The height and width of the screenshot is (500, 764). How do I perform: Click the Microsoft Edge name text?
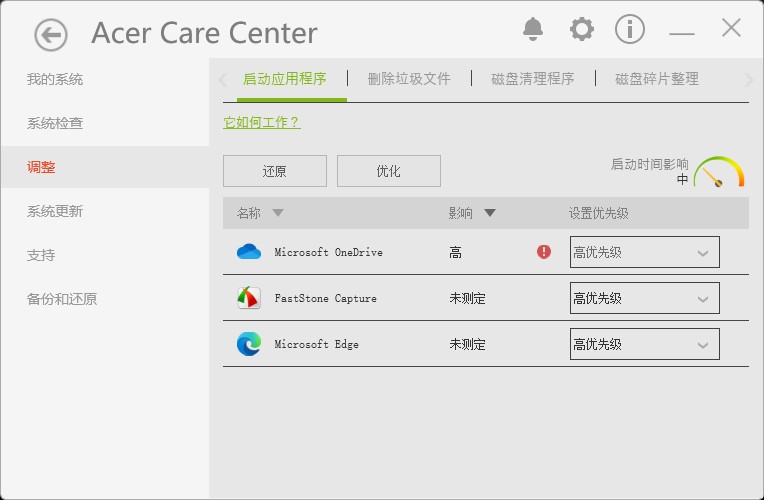click(317, 344)
